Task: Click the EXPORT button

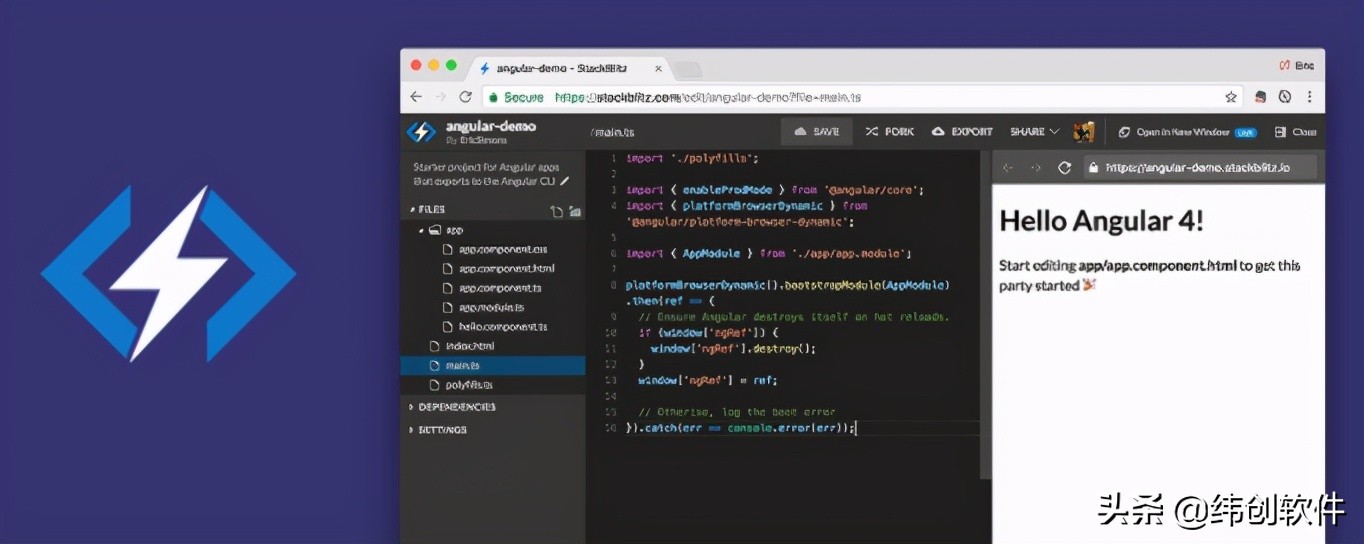Action: tap(962, 132)
